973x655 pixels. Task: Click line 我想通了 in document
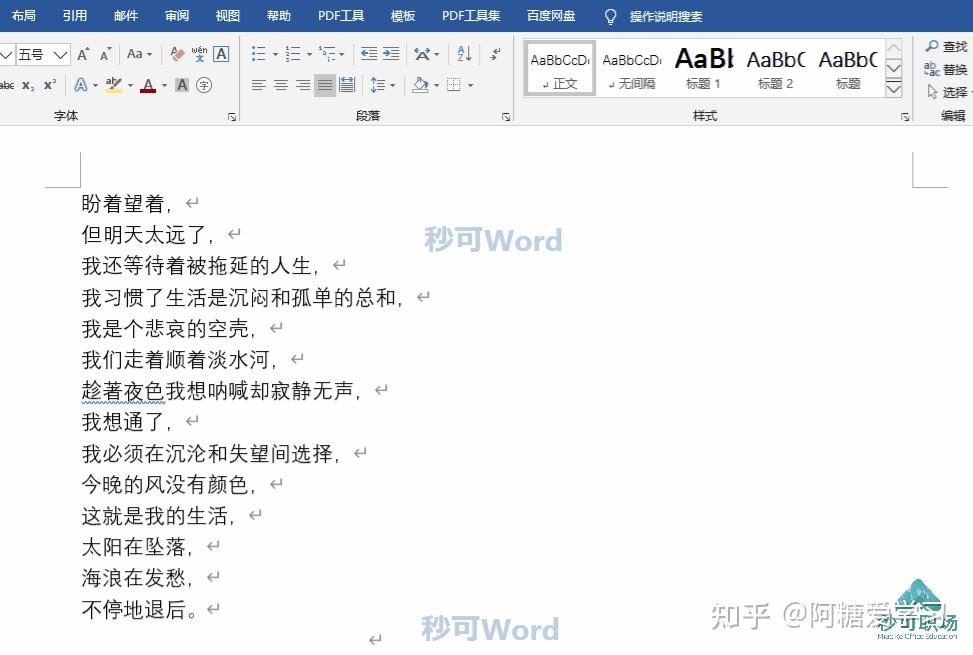pyautogui.click(x=127, y=422)
